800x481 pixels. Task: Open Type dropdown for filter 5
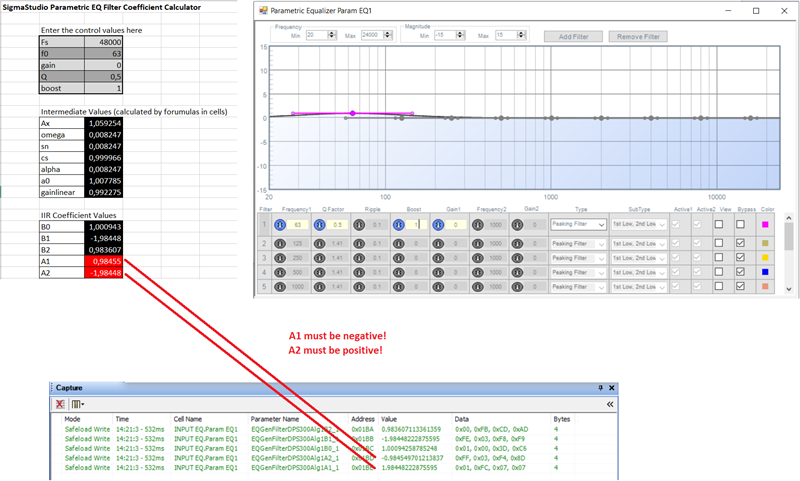click(578, 287)
